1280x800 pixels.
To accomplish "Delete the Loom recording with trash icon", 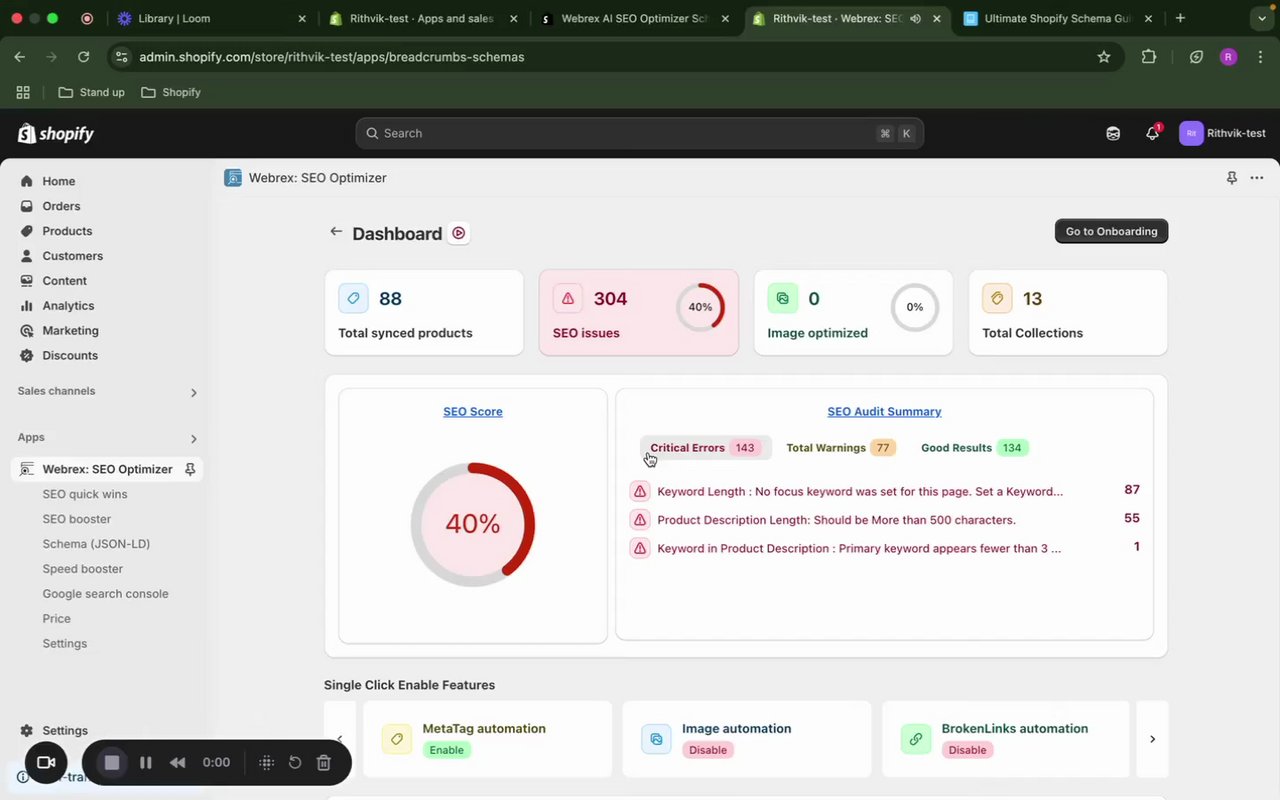I will point(324,763).
